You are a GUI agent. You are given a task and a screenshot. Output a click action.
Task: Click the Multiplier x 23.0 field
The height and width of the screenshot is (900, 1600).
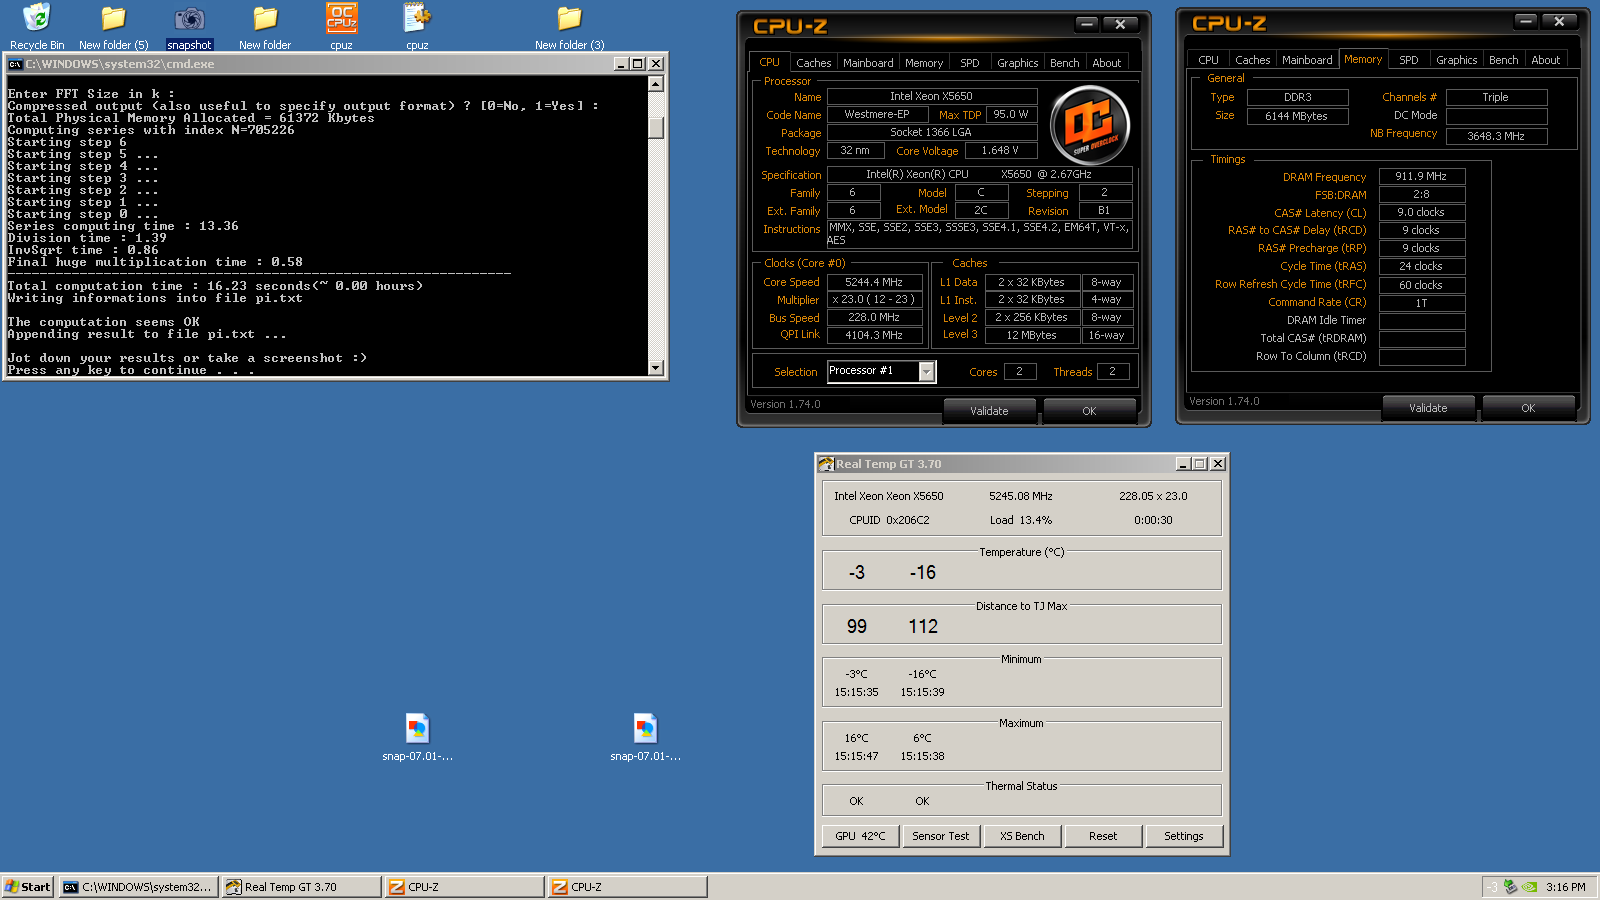click(874, 300)
